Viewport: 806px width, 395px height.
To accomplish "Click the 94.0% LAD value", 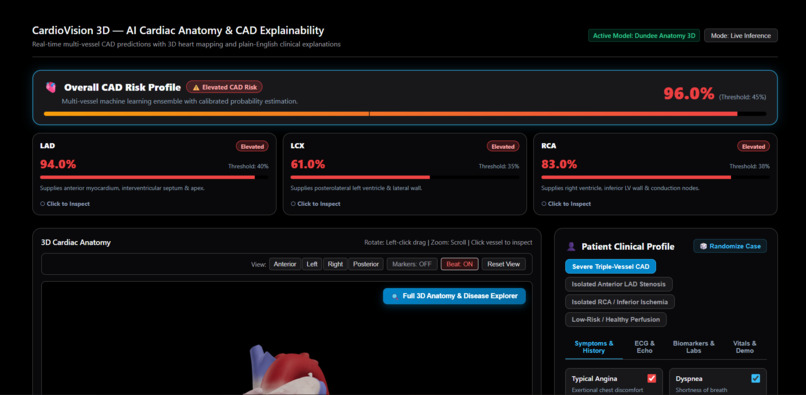I will coord(58,165).
